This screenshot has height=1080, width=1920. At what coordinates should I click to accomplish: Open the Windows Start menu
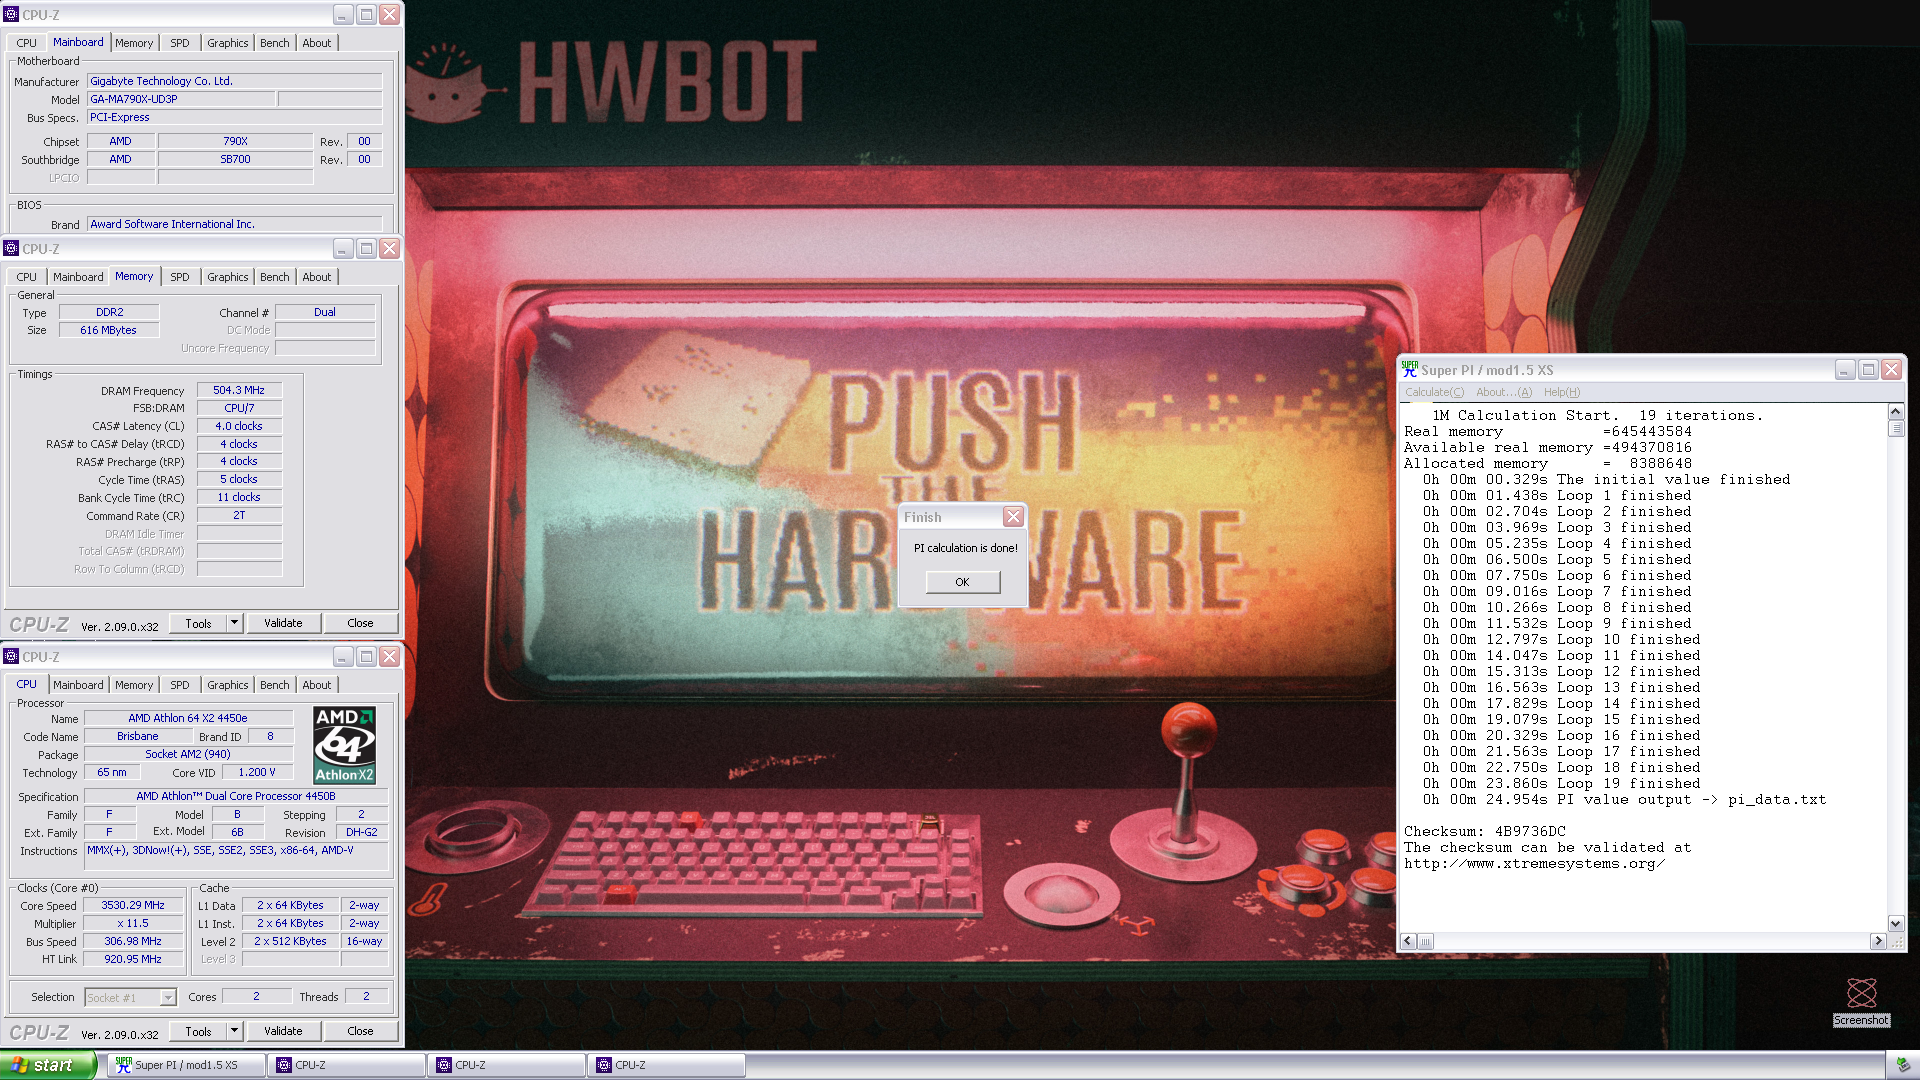[48, 1065]
